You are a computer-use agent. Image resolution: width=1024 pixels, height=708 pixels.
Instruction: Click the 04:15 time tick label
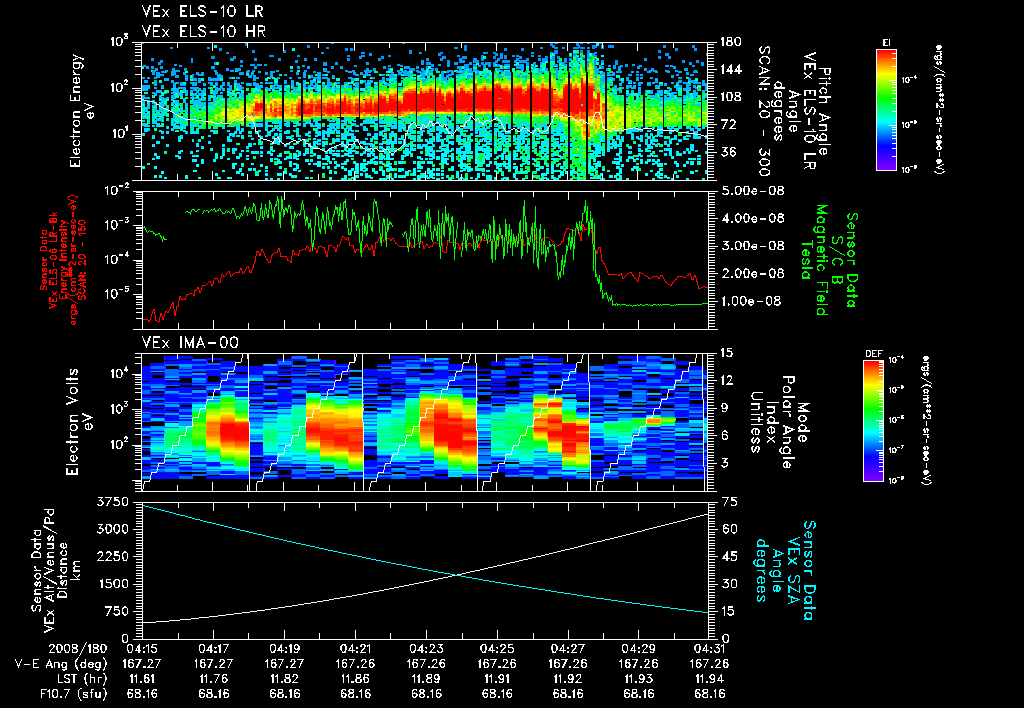[142, 649]
